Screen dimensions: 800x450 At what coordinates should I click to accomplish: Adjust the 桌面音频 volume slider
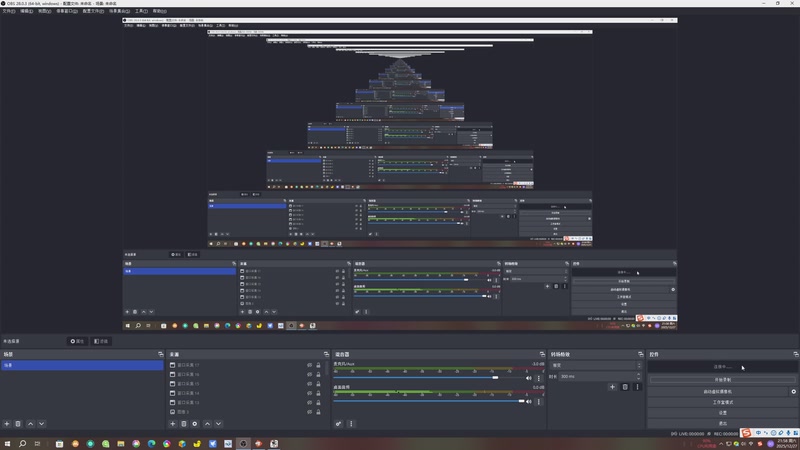429,401
